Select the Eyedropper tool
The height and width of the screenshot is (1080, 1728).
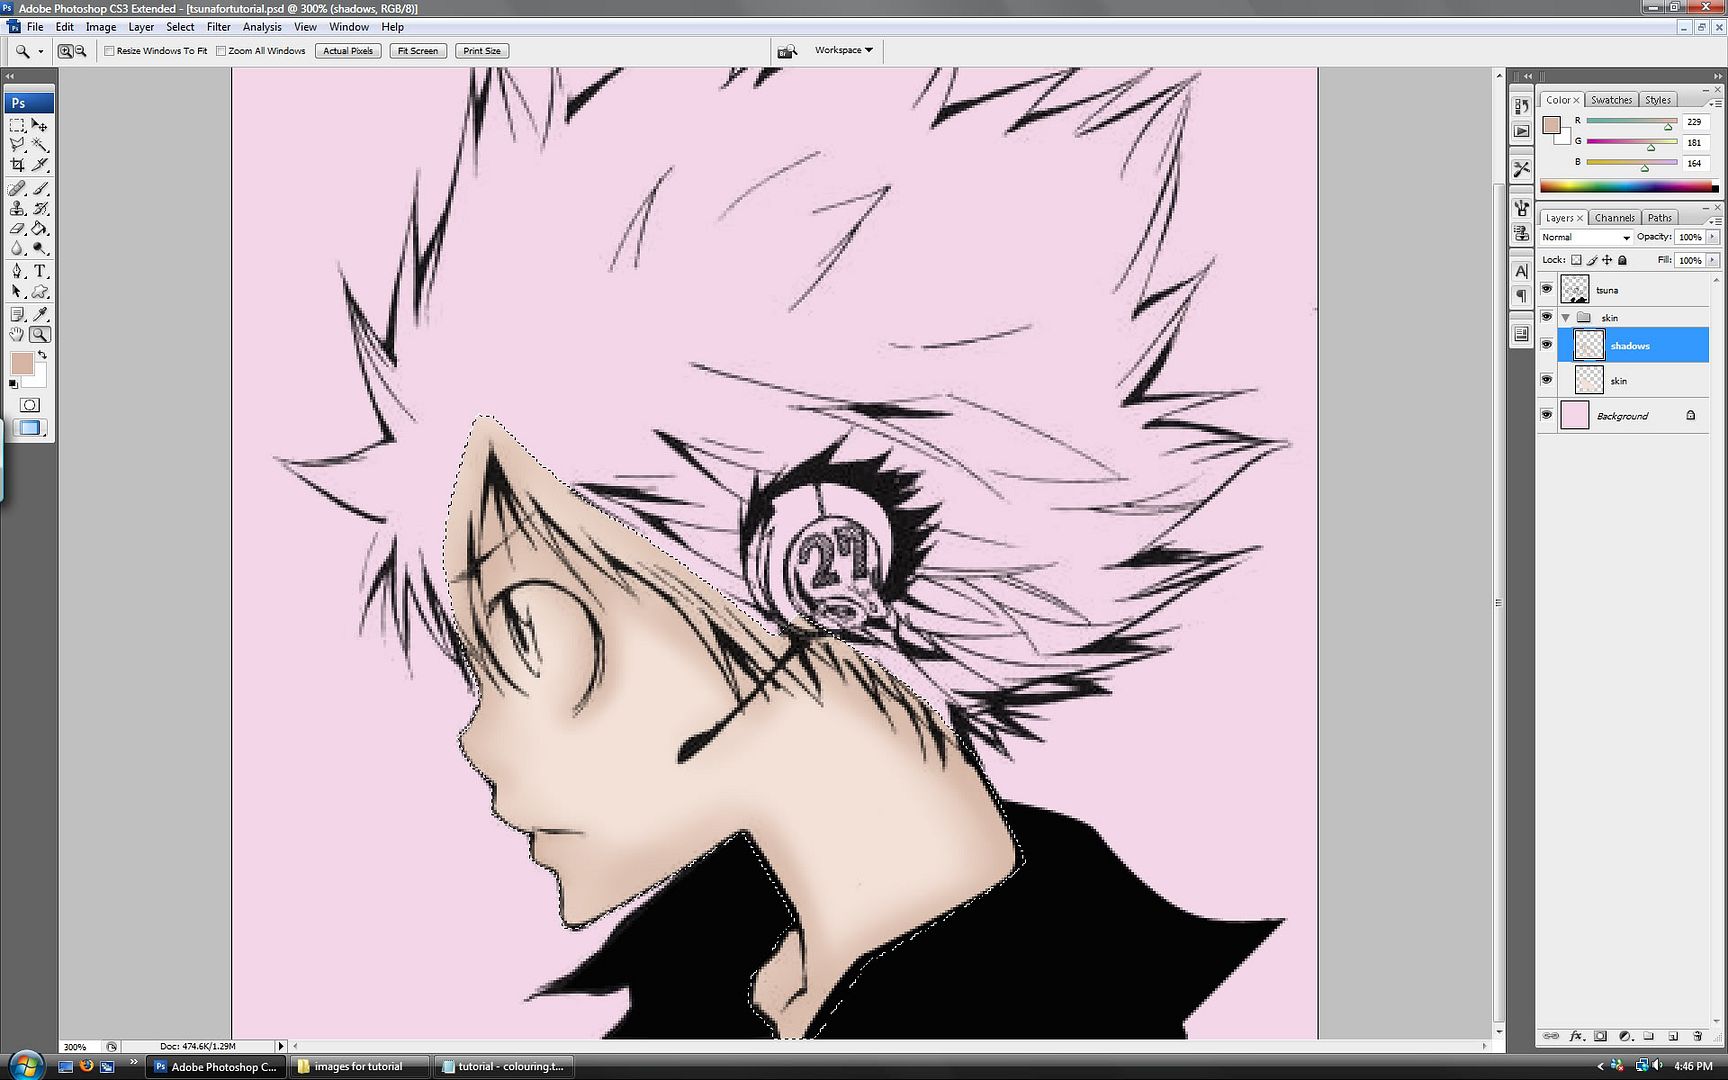pos(40,315)
